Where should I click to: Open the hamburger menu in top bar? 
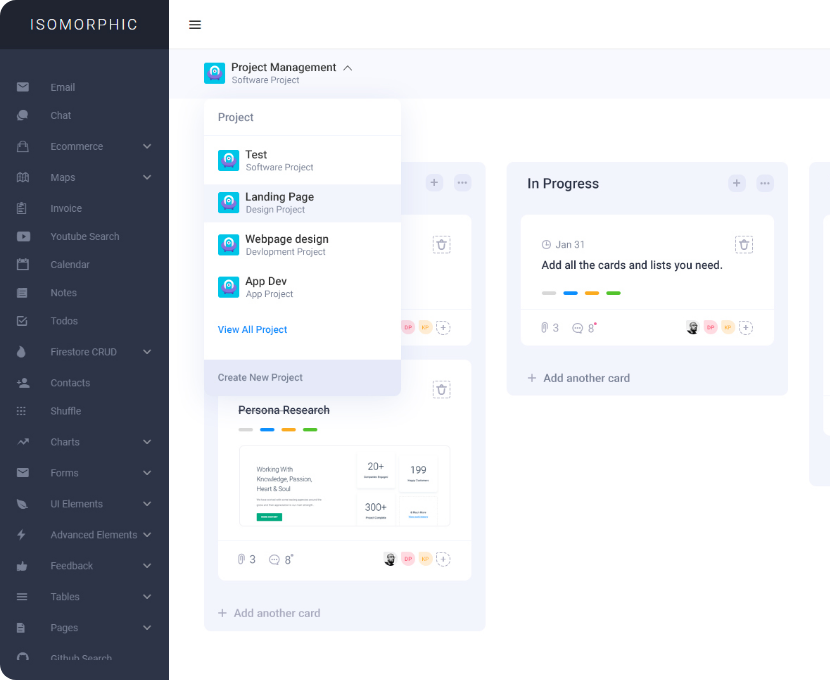point(195,24)
